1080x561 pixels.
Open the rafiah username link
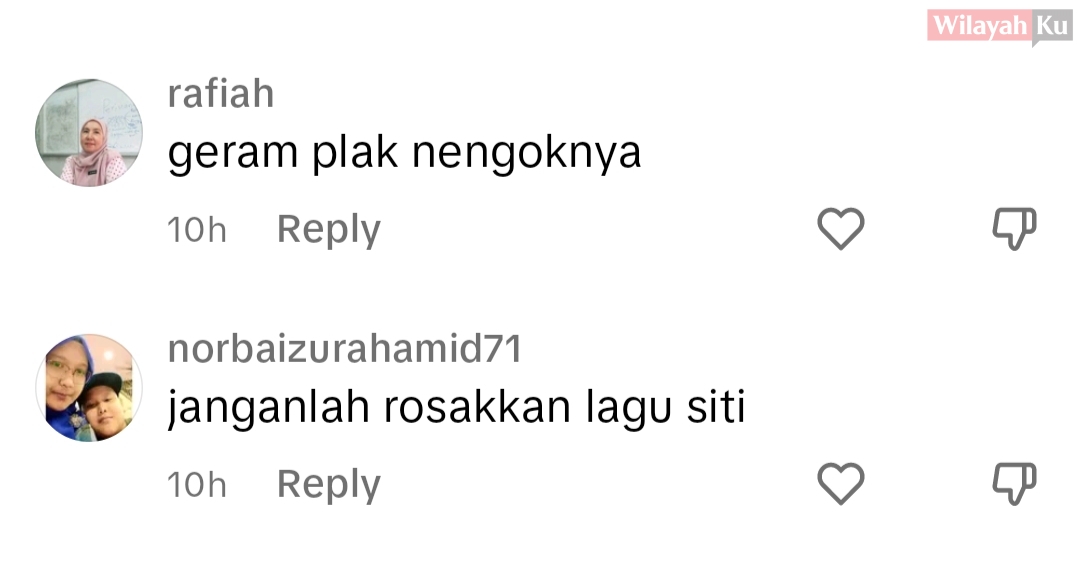pyautogui.click(x=221, y=94)
